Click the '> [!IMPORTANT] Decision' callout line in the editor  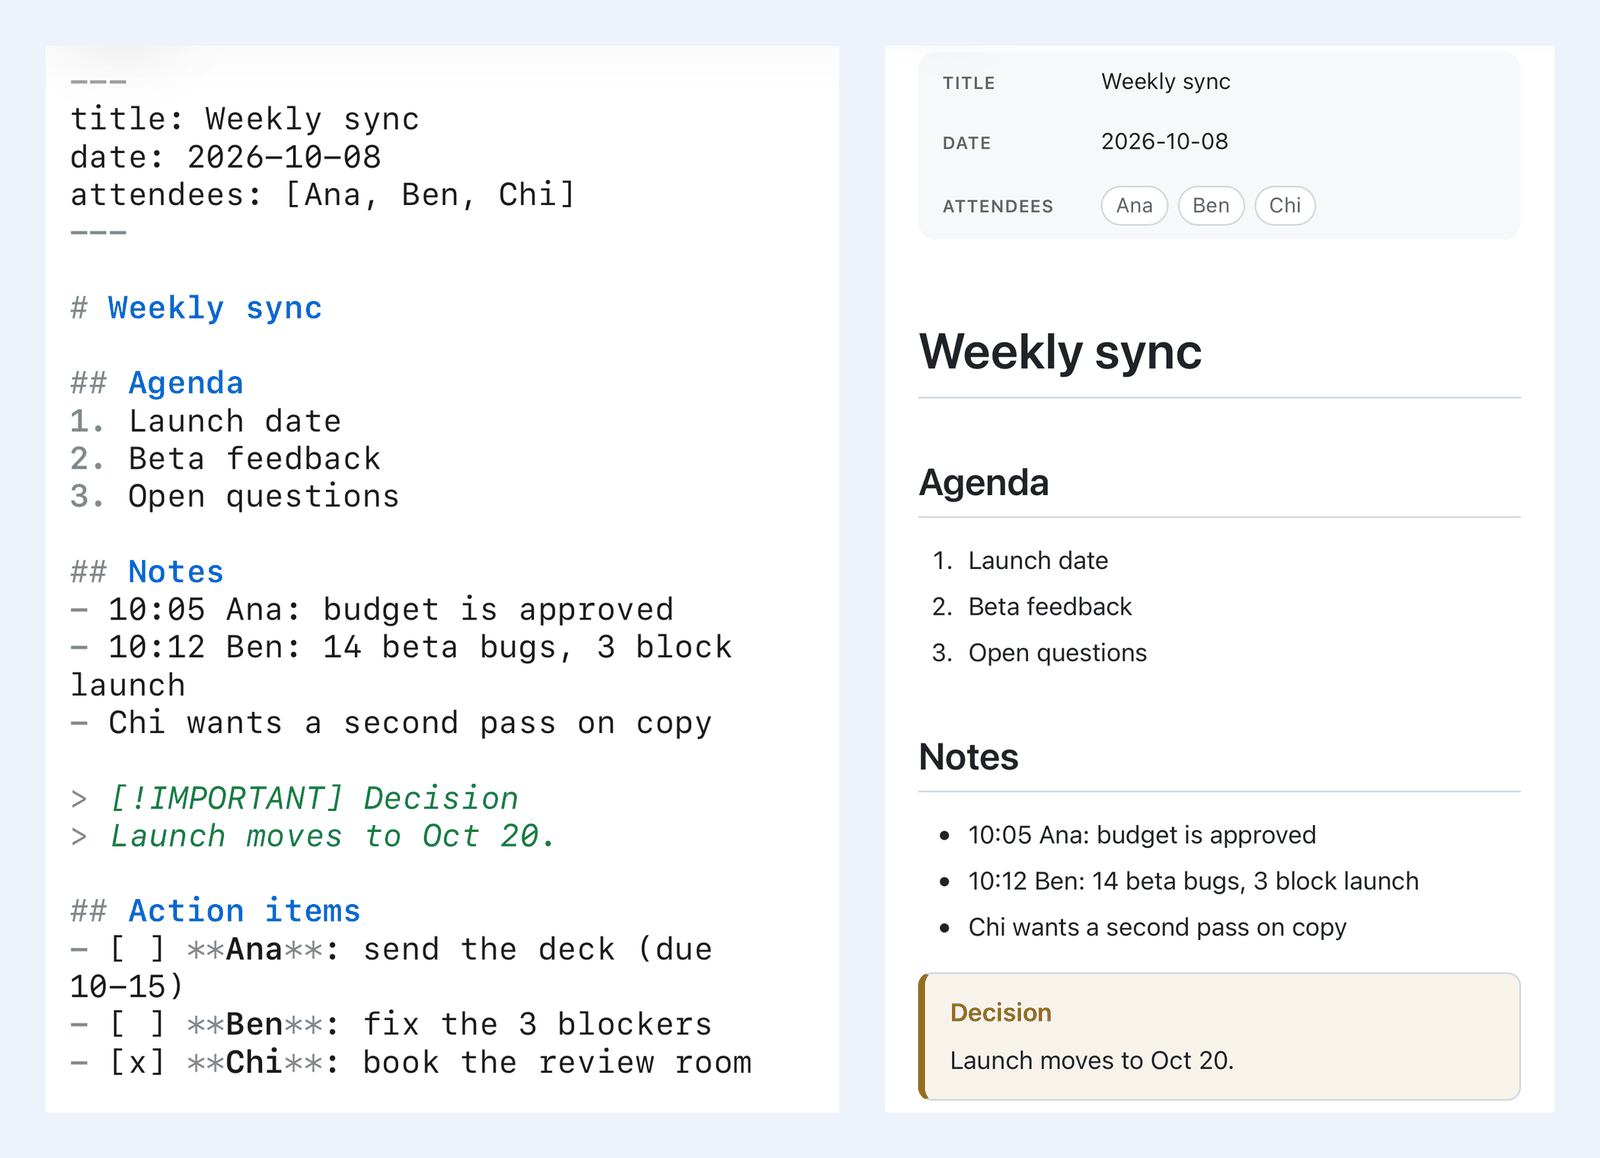click(x=294, y=798)
